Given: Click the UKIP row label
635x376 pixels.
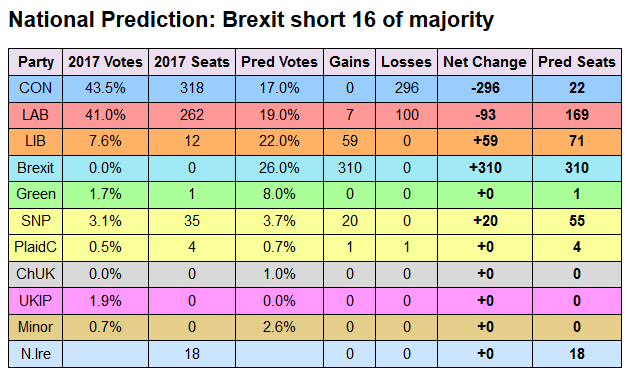Looking at the screenshot, I should [x=36, y=301].
